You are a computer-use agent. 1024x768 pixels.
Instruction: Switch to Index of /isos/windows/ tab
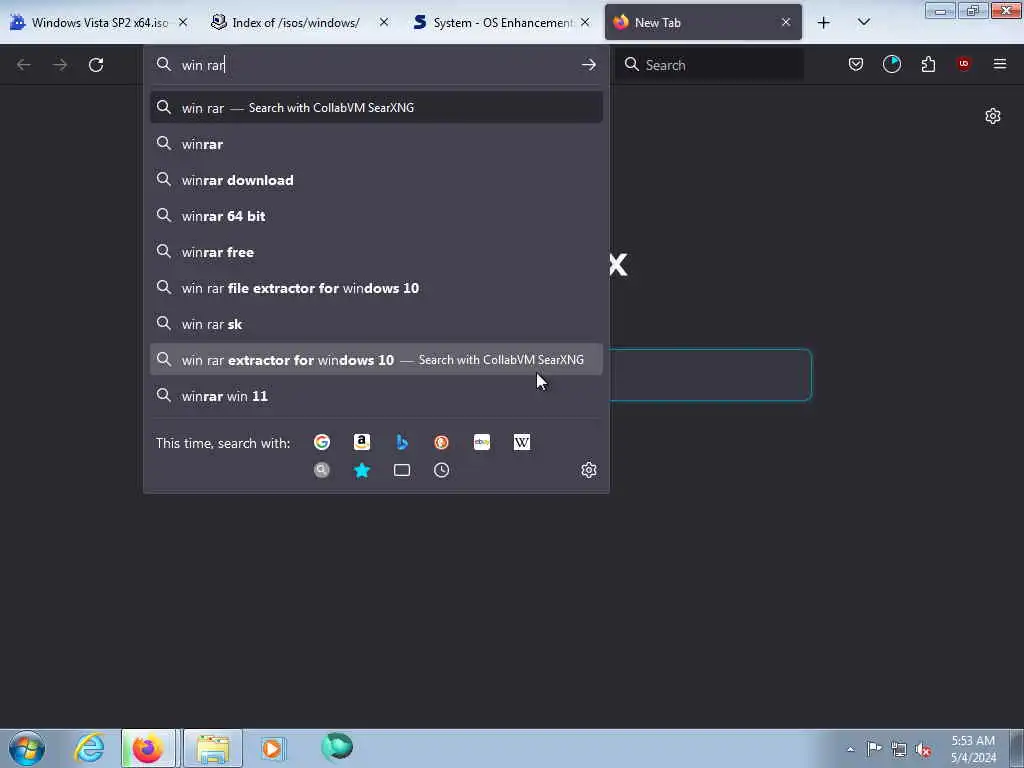point(294,22)
